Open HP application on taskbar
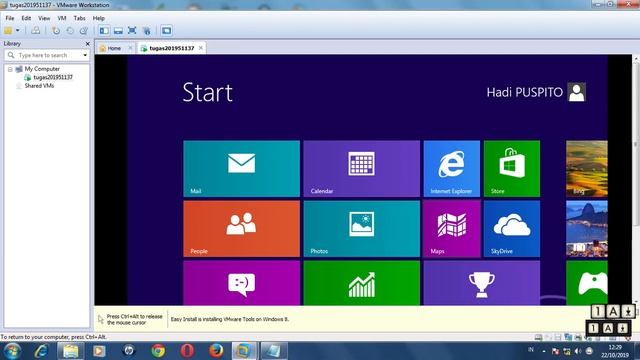This screenshot has width=640, height=360. 129,351
